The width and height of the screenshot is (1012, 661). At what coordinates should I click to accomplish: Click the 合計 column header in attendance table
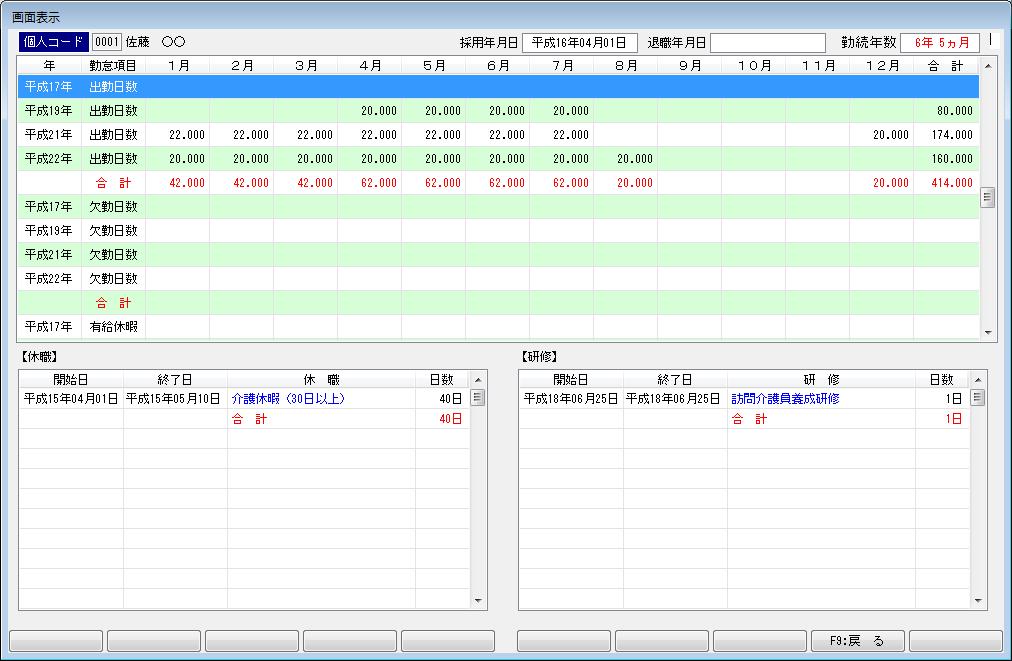944,66
